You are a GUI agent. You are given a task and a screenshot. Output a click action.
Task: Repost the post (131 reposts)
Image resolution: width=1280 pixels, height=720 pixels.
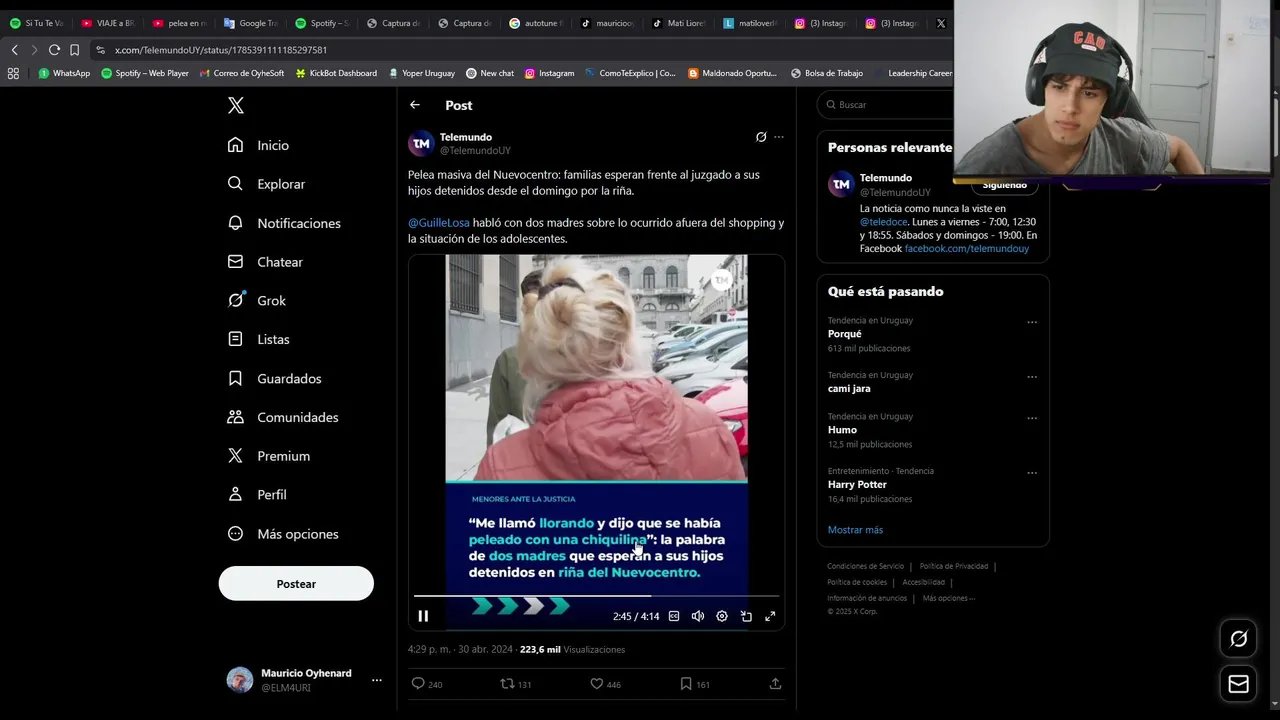[x=516, y=684]
